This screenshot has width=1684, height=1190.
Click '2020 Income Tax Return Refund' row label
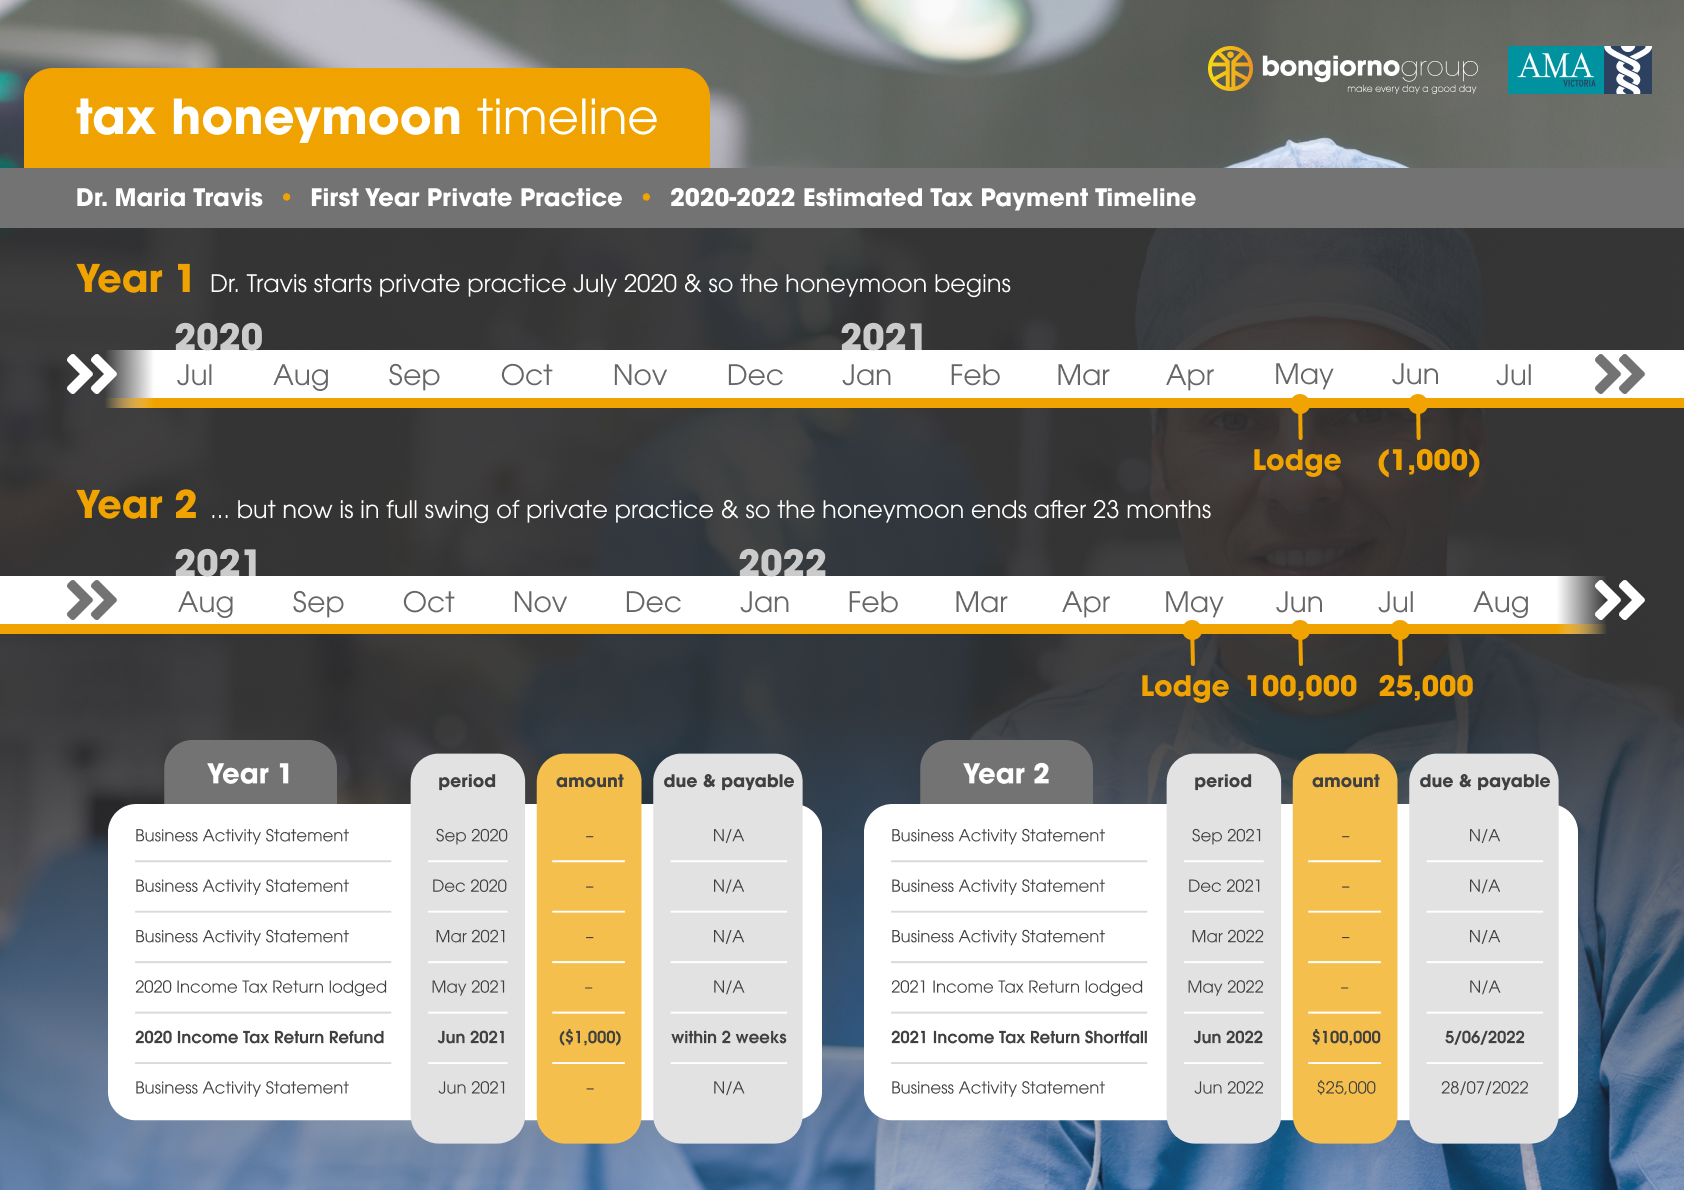point(260,1037)
